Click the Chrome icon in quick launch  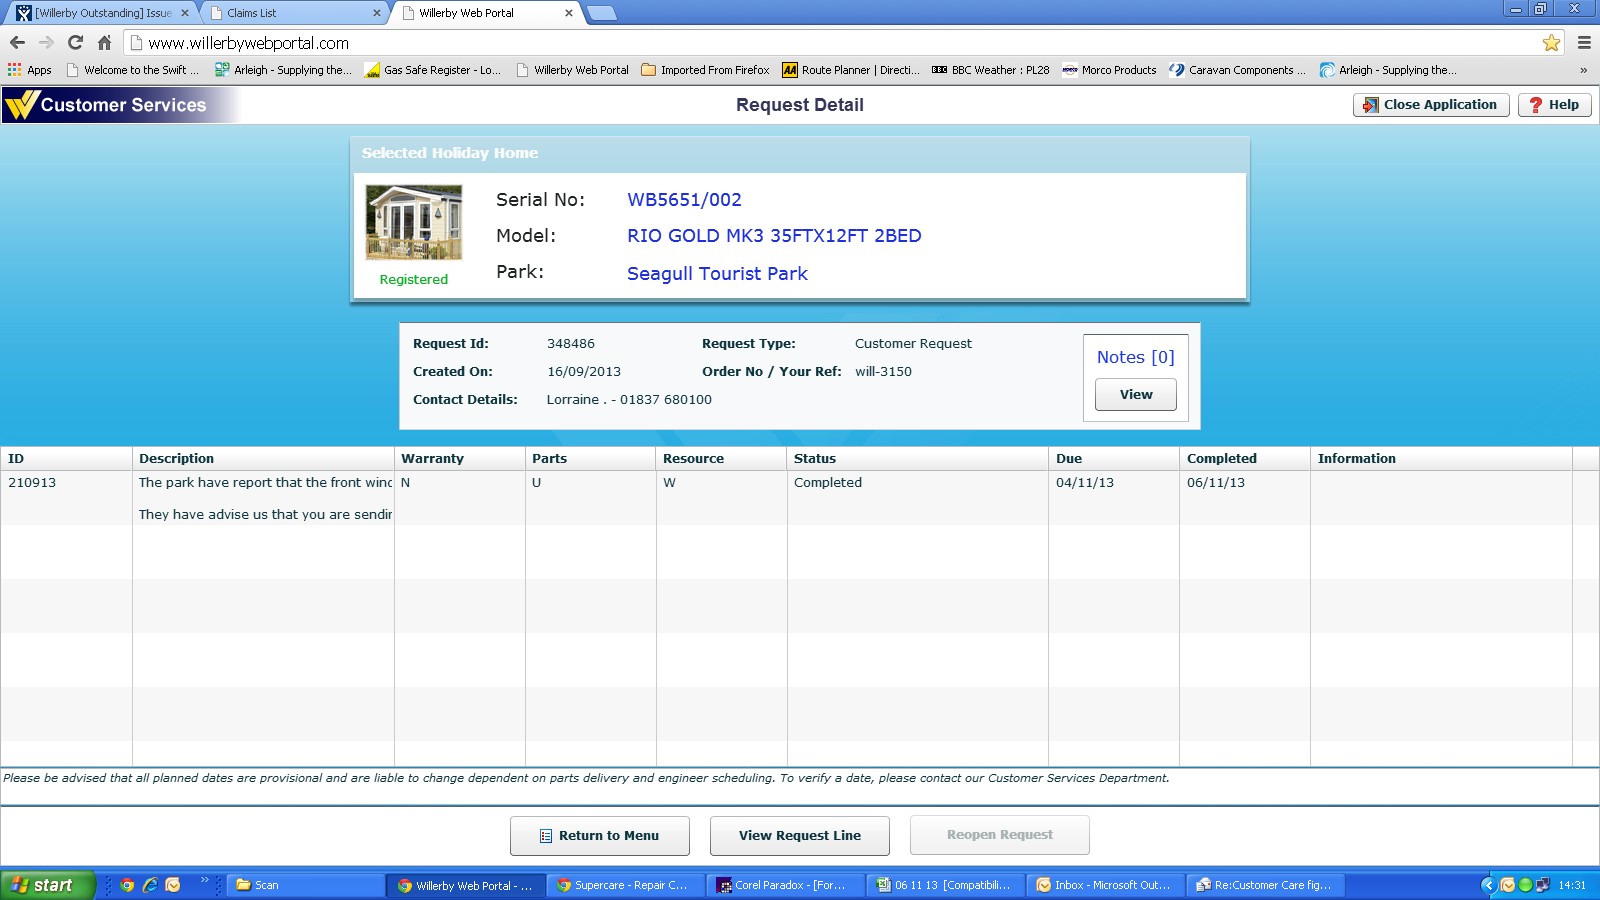click(x=127, y=885)
